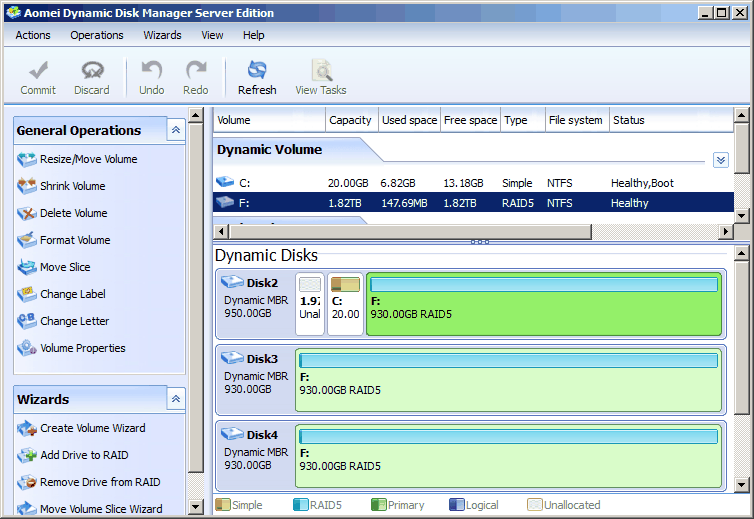Collapse the Wizards panel

pos(176,399)
